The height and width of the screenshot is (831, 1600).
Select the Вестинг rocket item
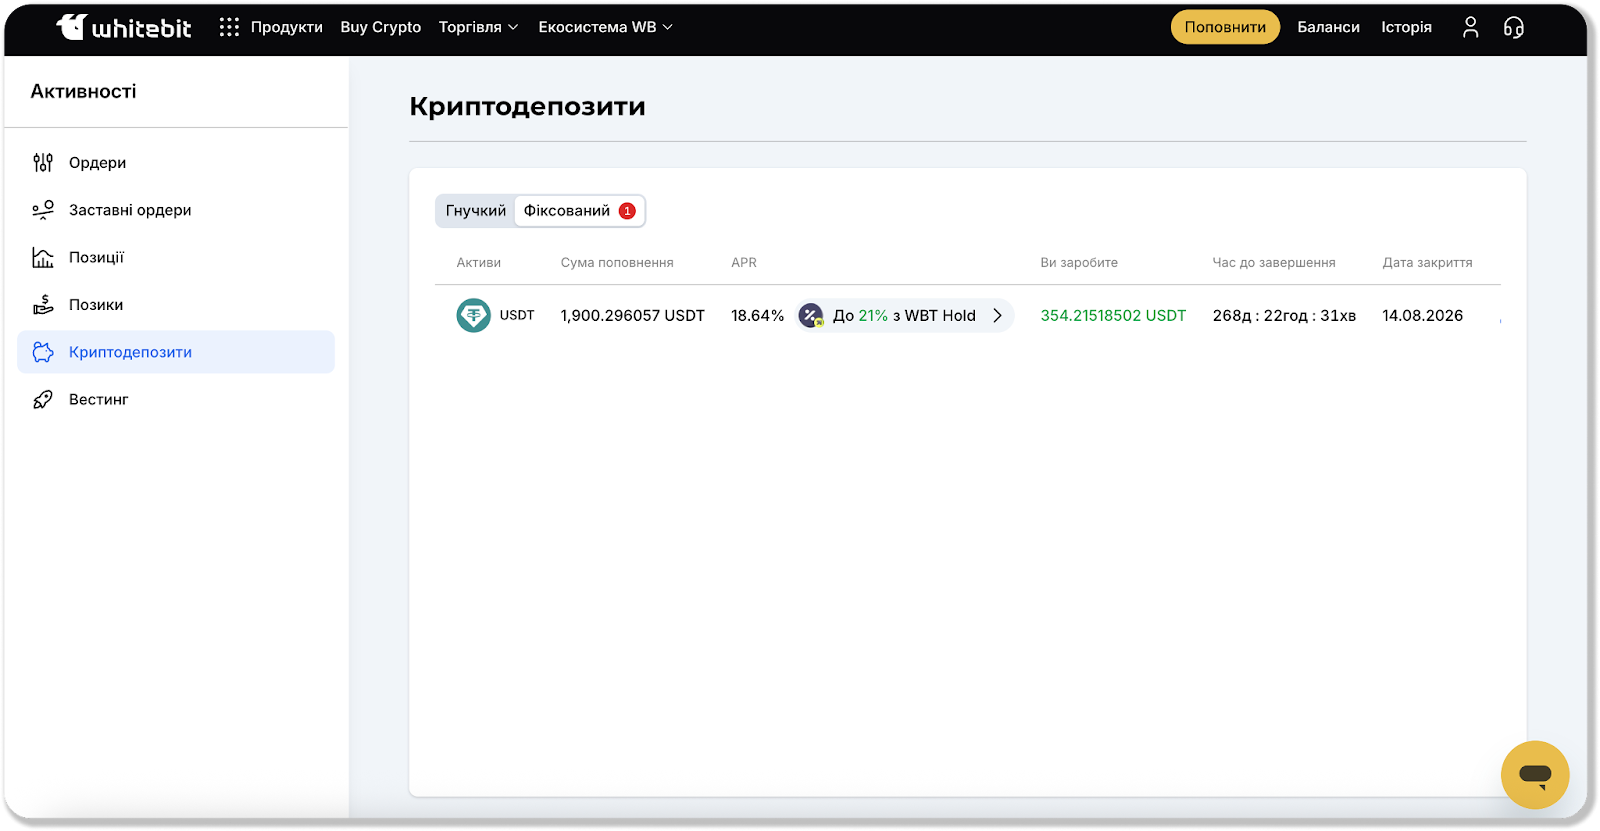pos(98,399)
